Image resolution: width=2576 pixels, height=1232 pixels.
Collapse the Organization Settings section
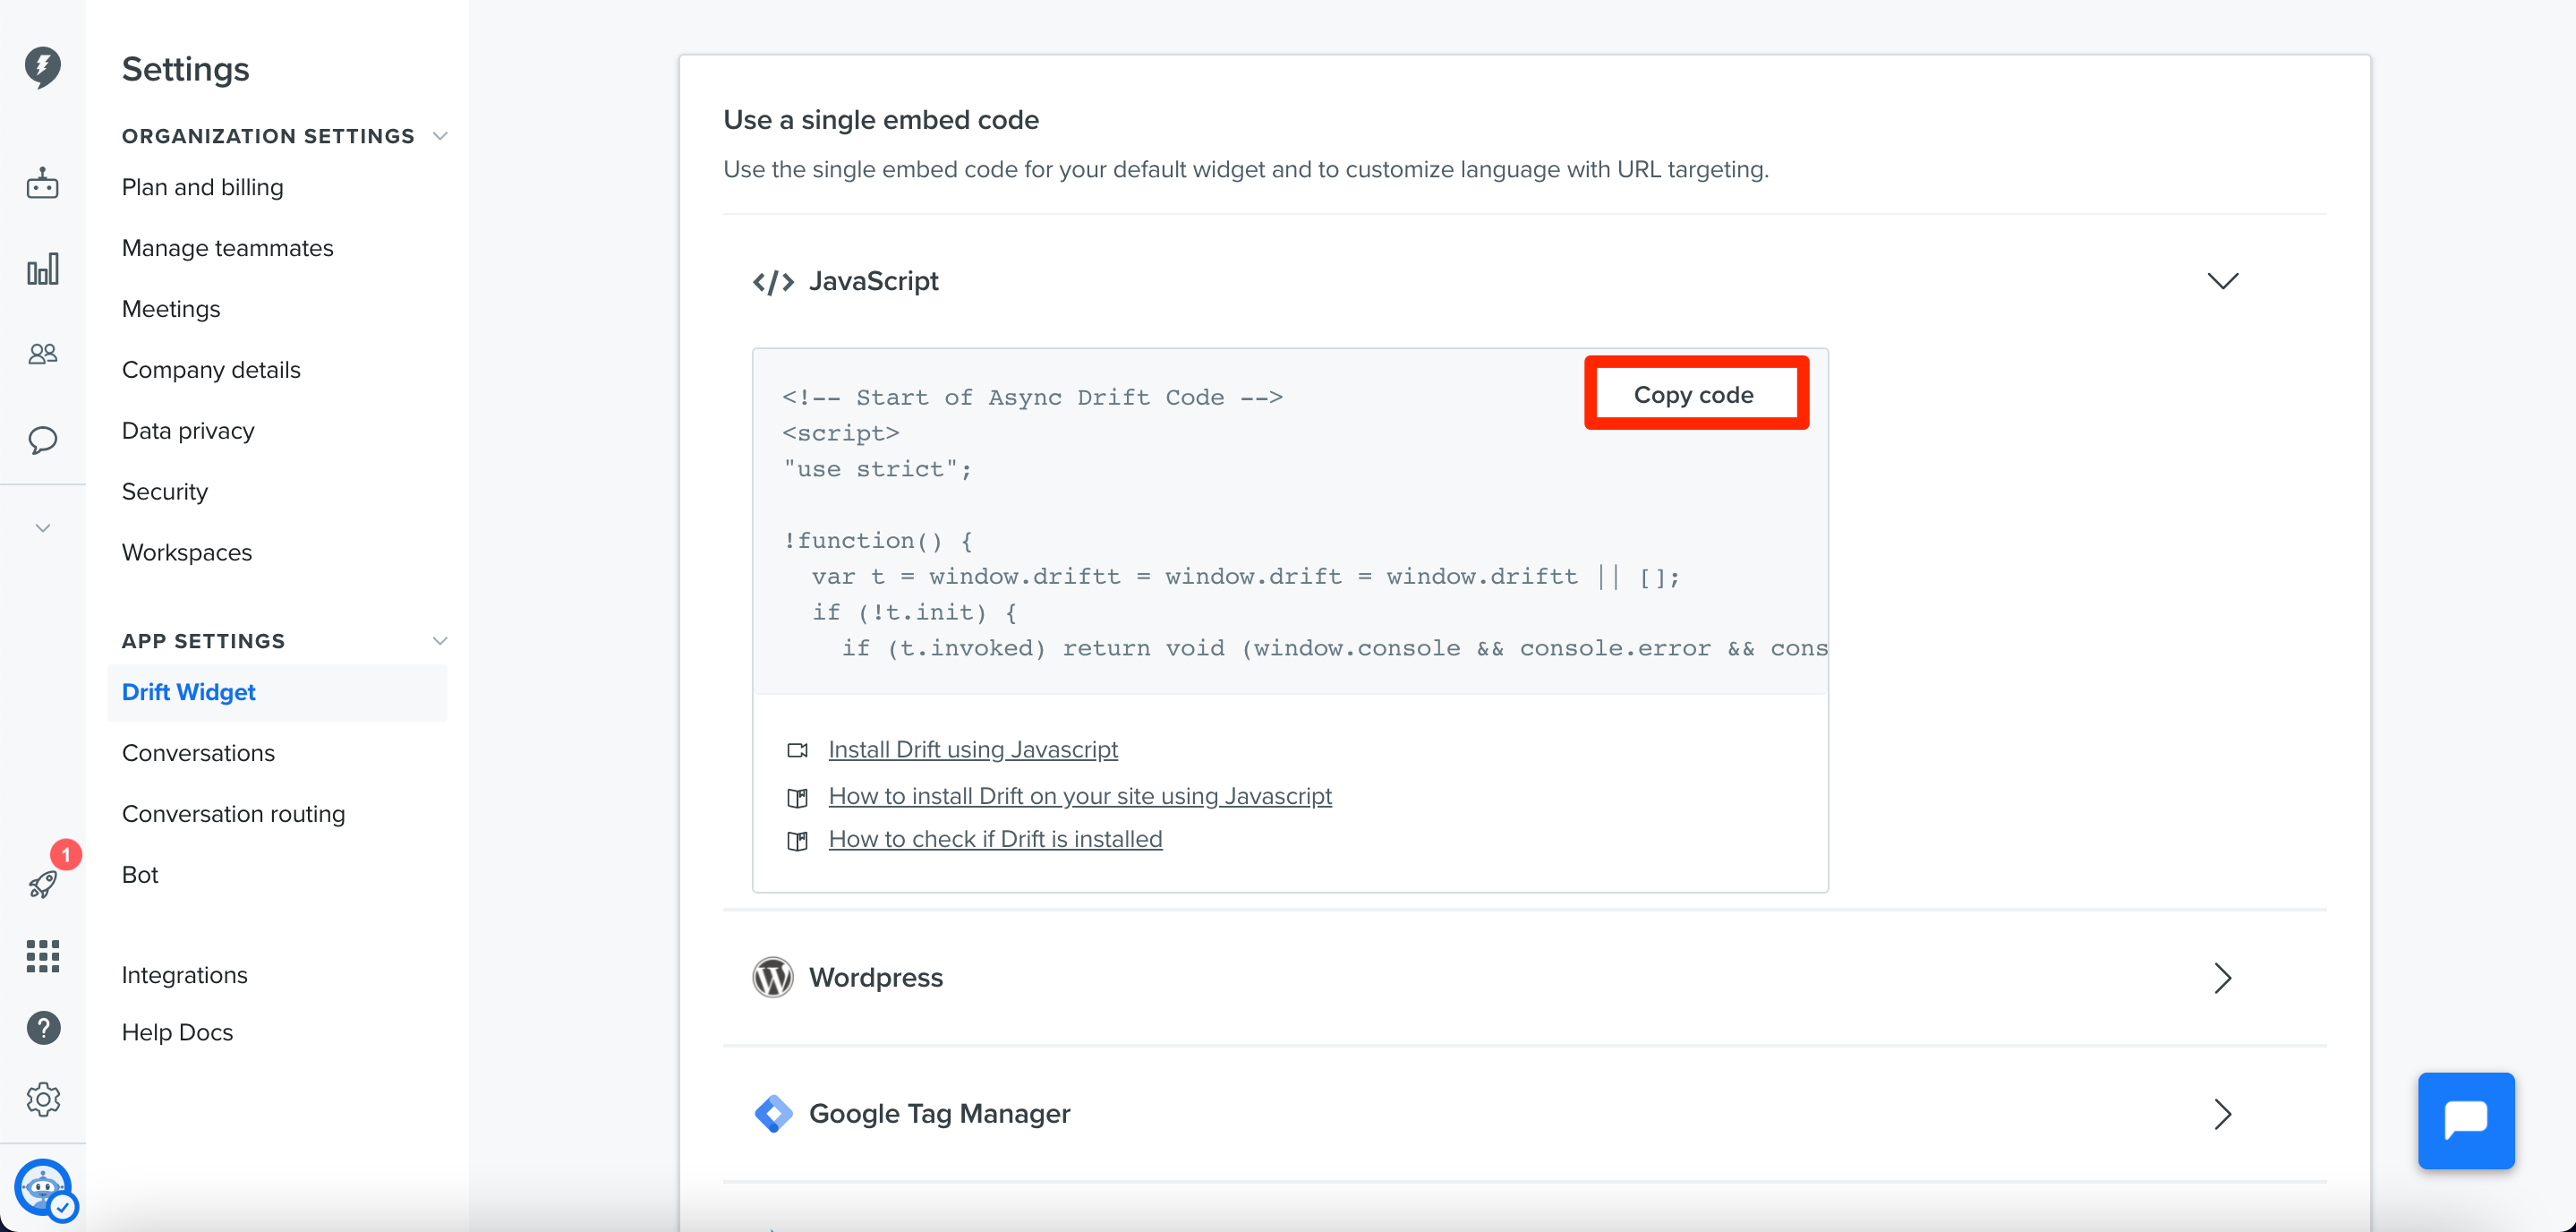coord(440,136)
